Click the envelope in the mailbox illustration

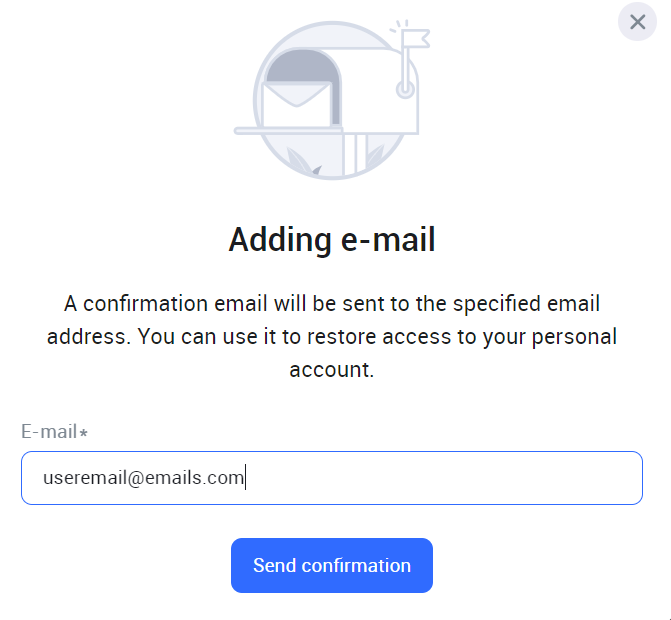coord(295,102)
